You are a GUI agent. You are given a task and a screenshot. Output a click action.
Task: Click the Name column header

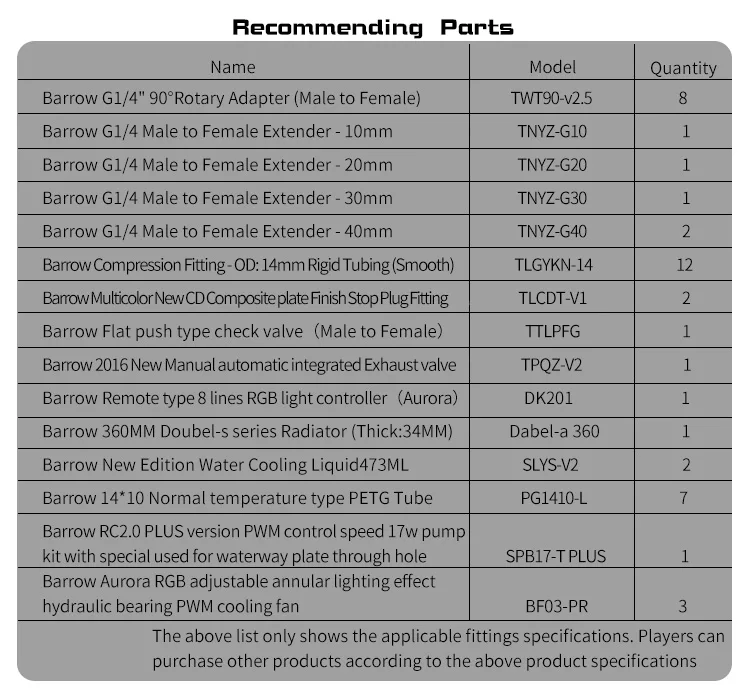[x=232, y=67]
